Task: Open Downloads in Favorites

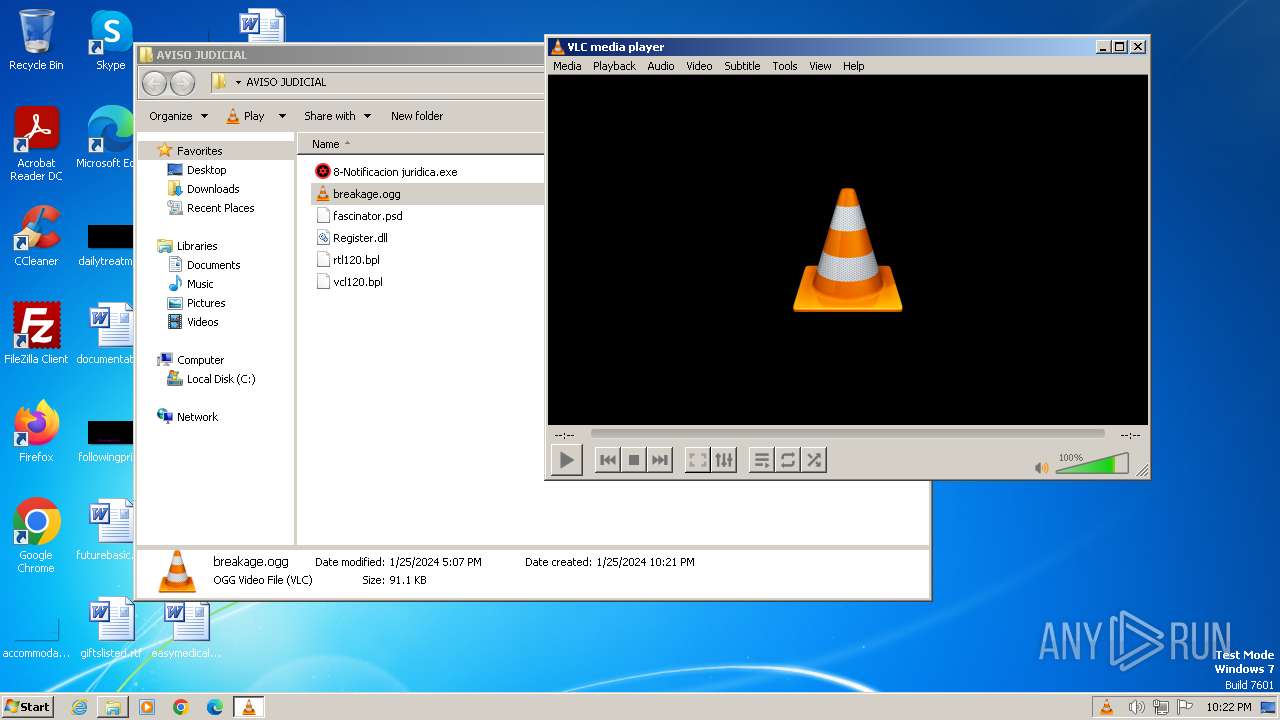Action: click(x=213, y=189)
